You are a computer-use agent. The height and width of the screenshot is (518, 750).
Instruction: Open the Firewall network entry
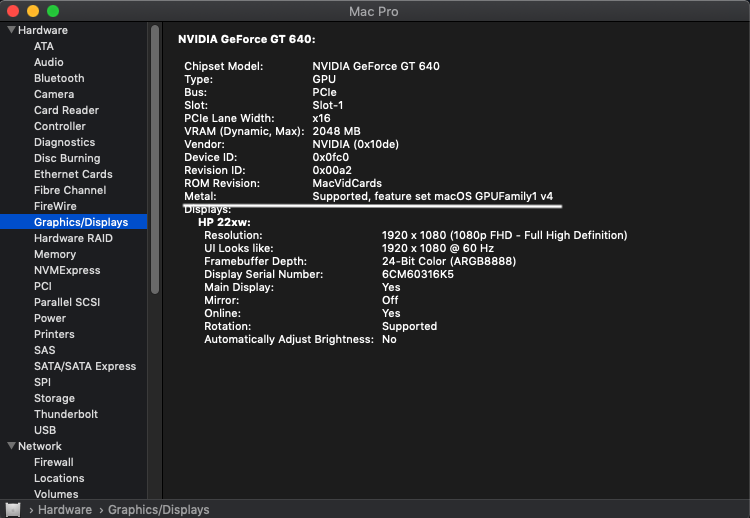coord(54,462)
